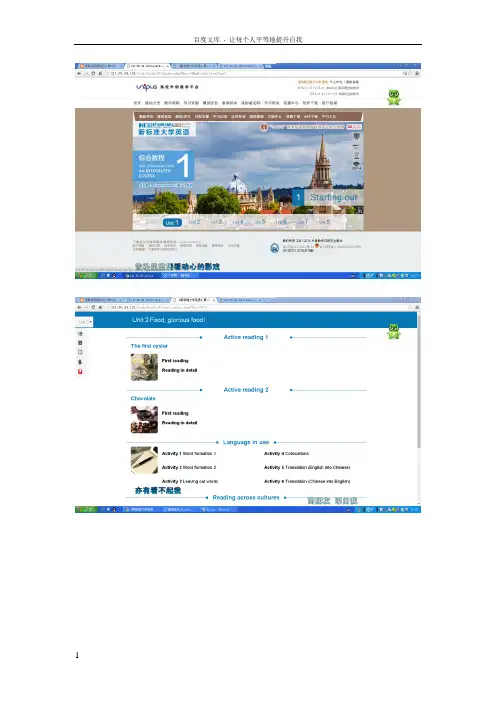
Task: Click the red sidebar icon
Action: tap(80, 372)
